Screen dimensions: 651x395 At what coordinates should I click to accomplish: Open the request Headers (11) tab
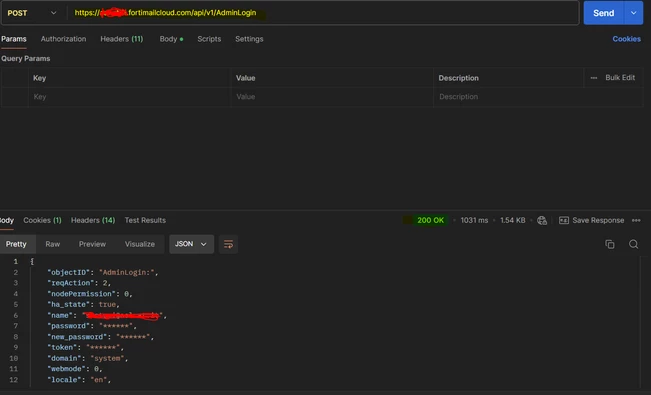pos(122,39)
